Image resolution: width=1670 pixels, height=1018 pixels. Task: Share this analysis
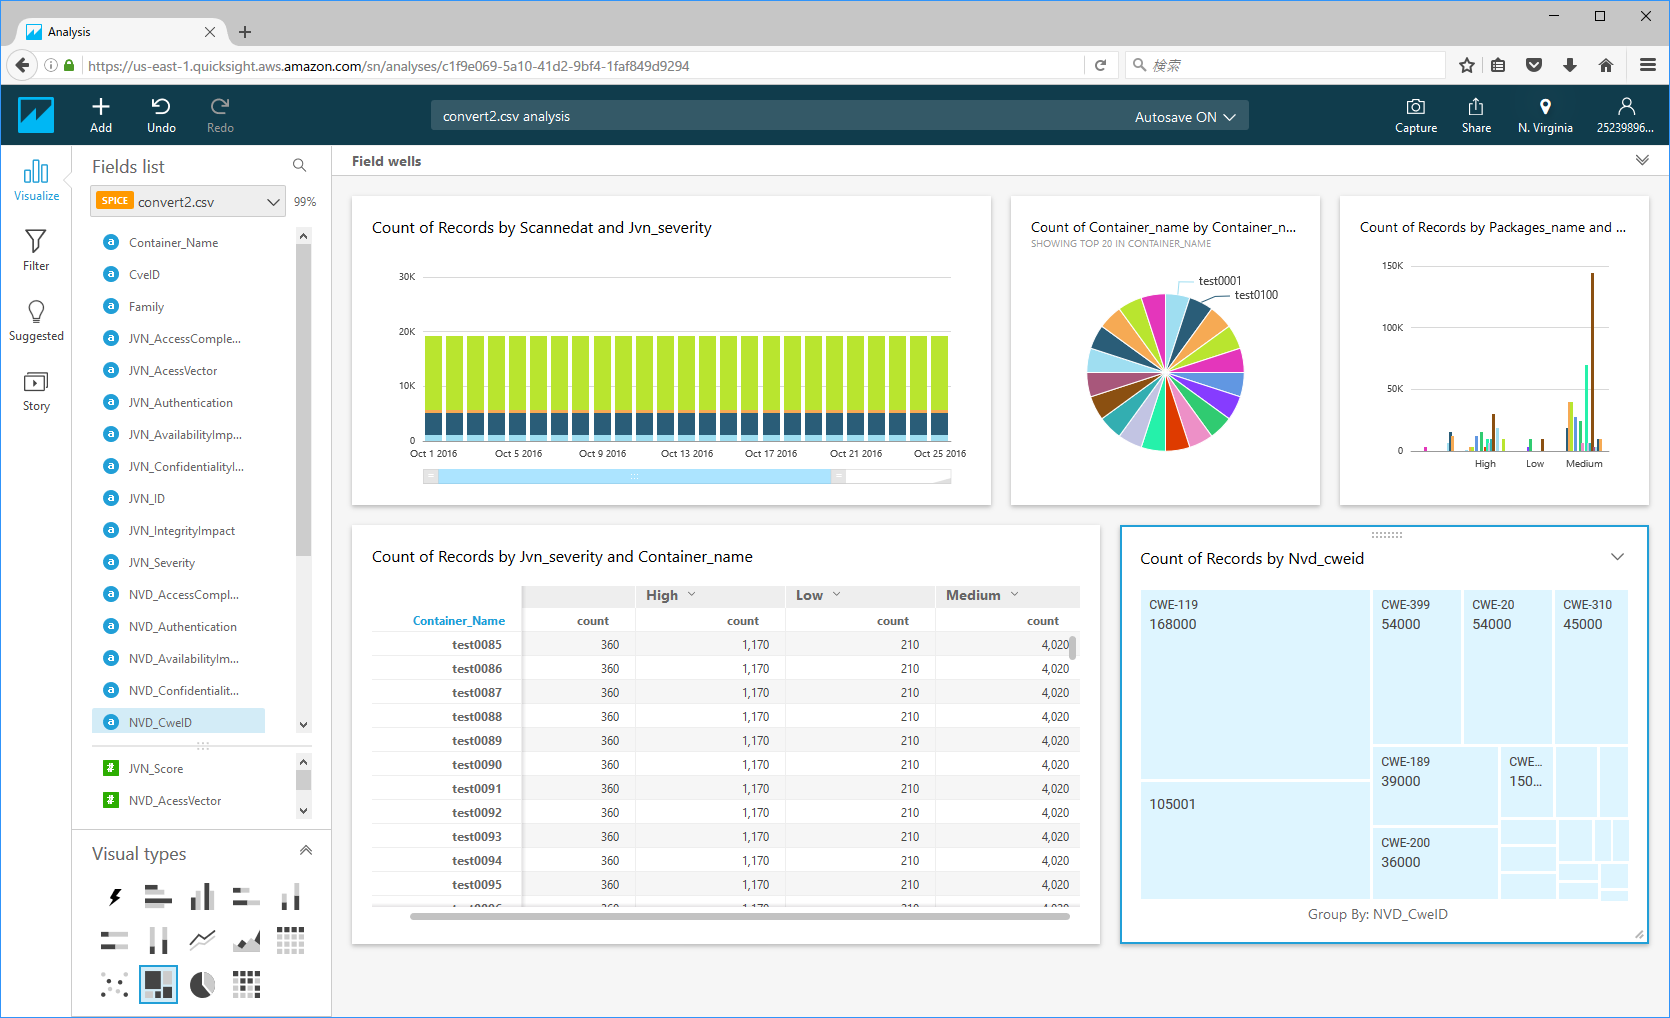[1476, 115]
